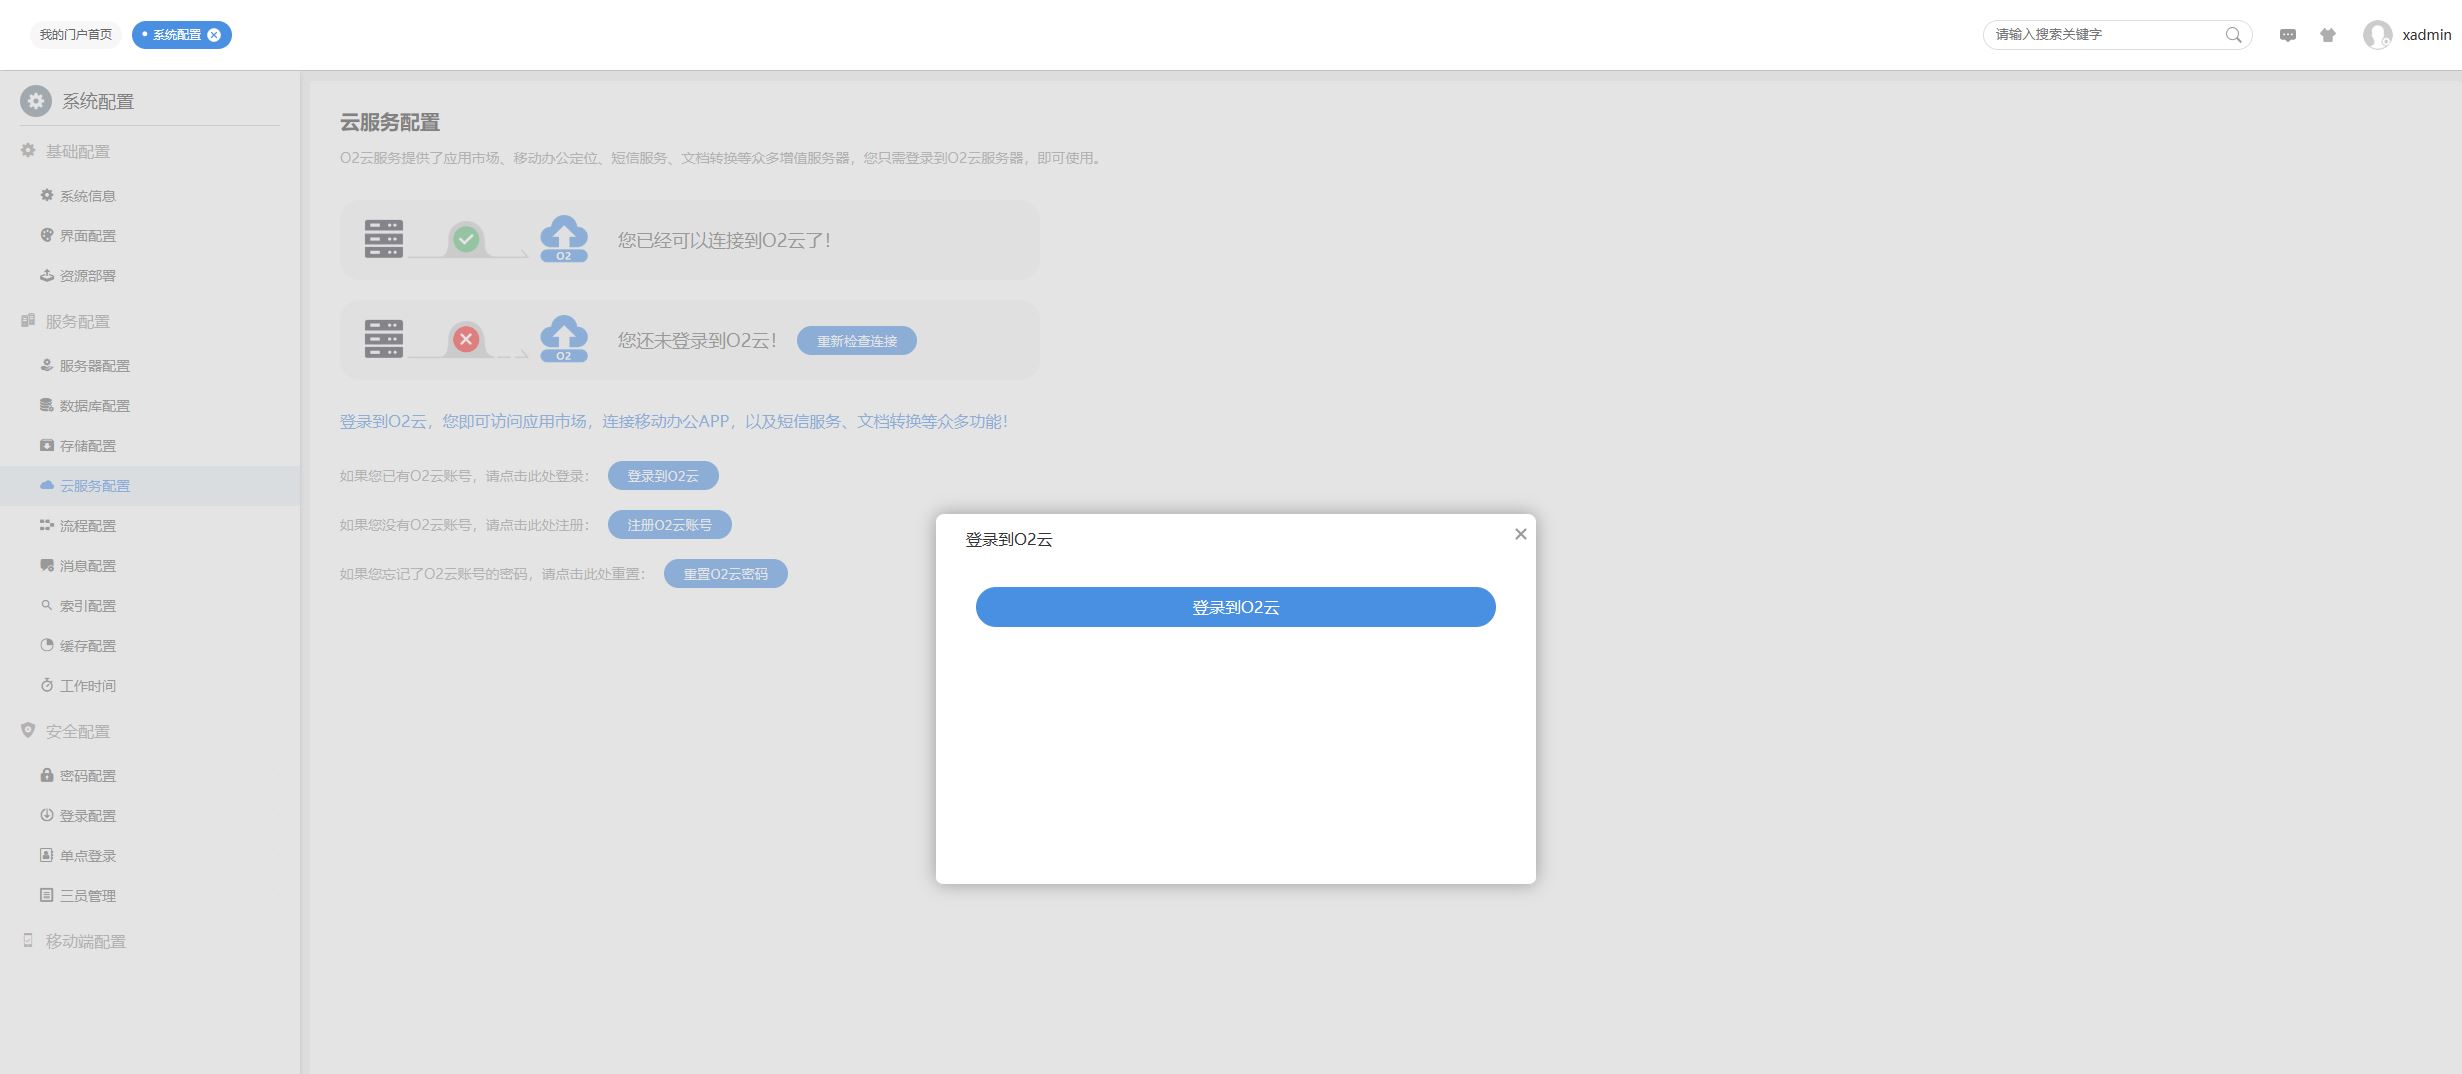Screen dimensions: 2462x1074
Task: Click the 登录到O2云 button on the page
Action: tap(663, 476)
